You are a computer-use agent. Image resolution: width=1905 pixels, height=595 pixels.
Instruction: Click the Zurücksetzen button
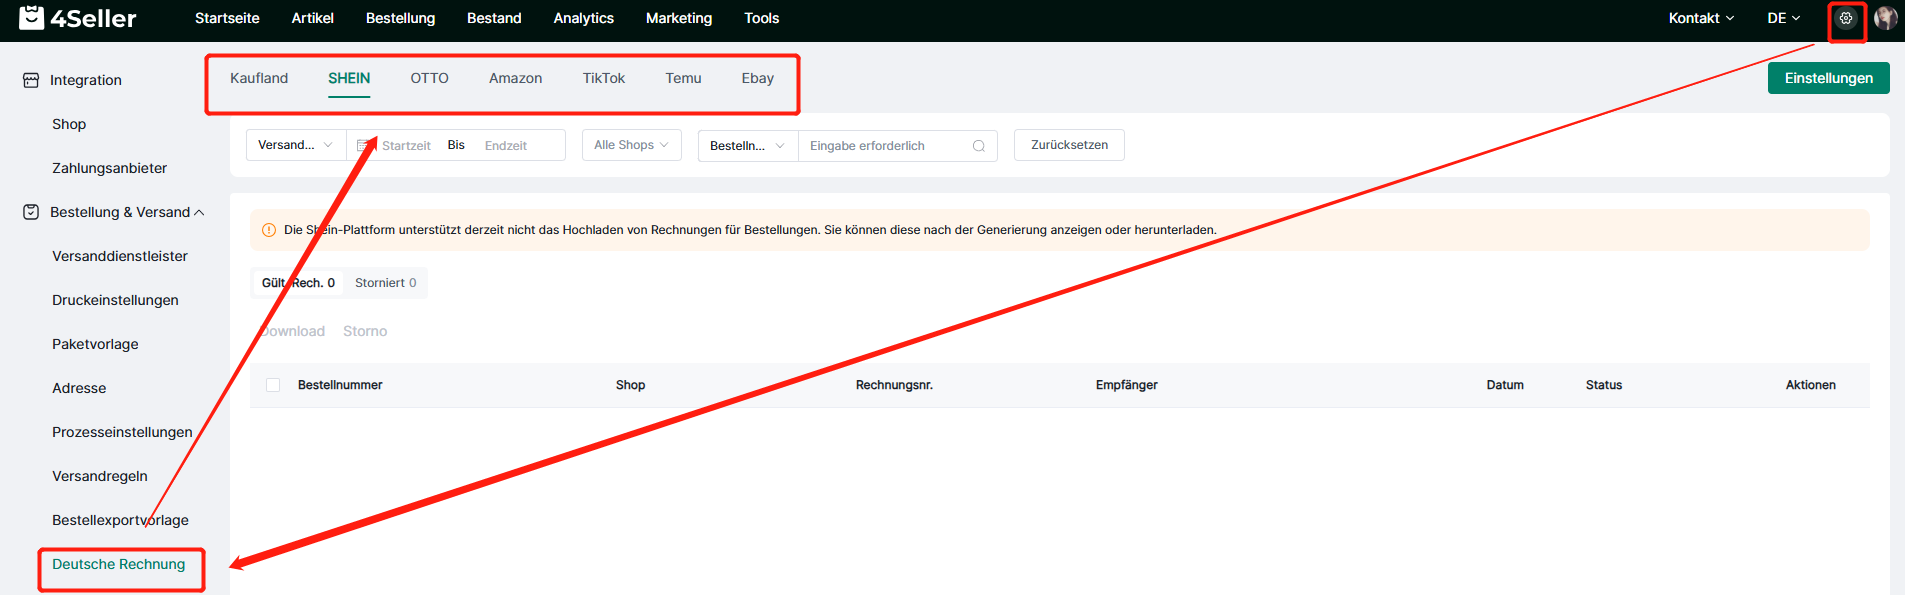point(1069,145)
